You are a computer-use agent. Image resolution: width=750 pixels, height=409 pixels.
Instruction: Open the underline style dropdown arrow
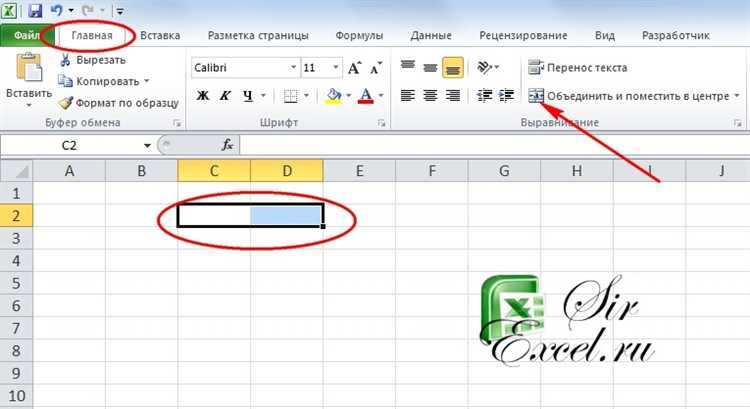coord(263,96)
